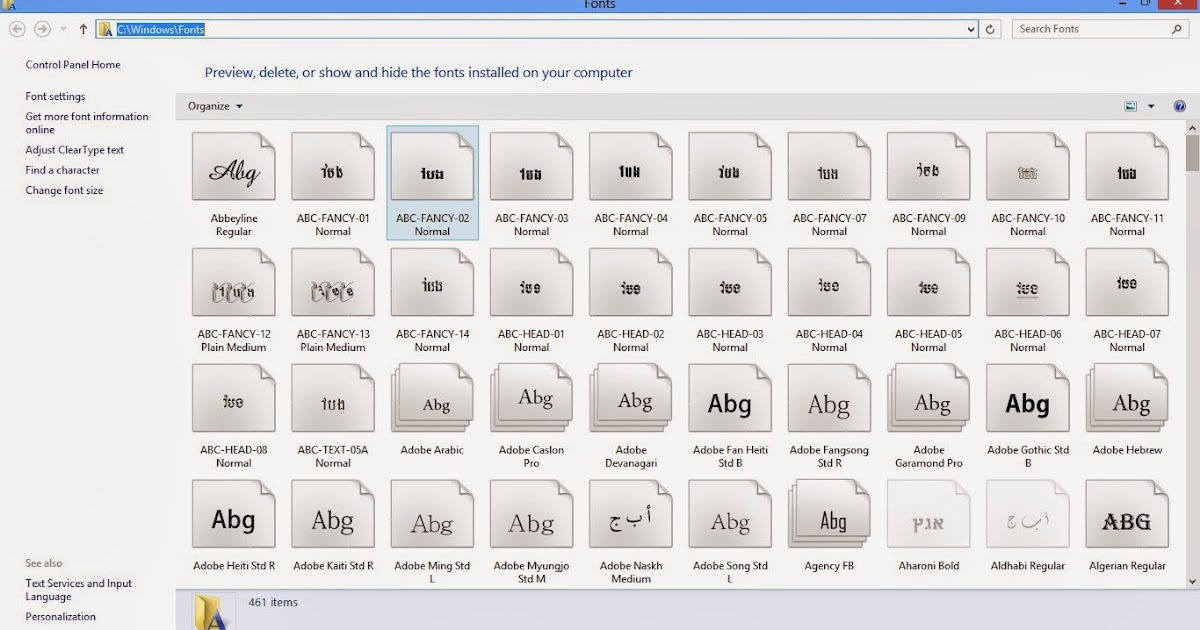The height and width of the screenshot is (630, 1200).
Task: Select Adobe Kaiti Std R font icon
Action: click(333, 515)
